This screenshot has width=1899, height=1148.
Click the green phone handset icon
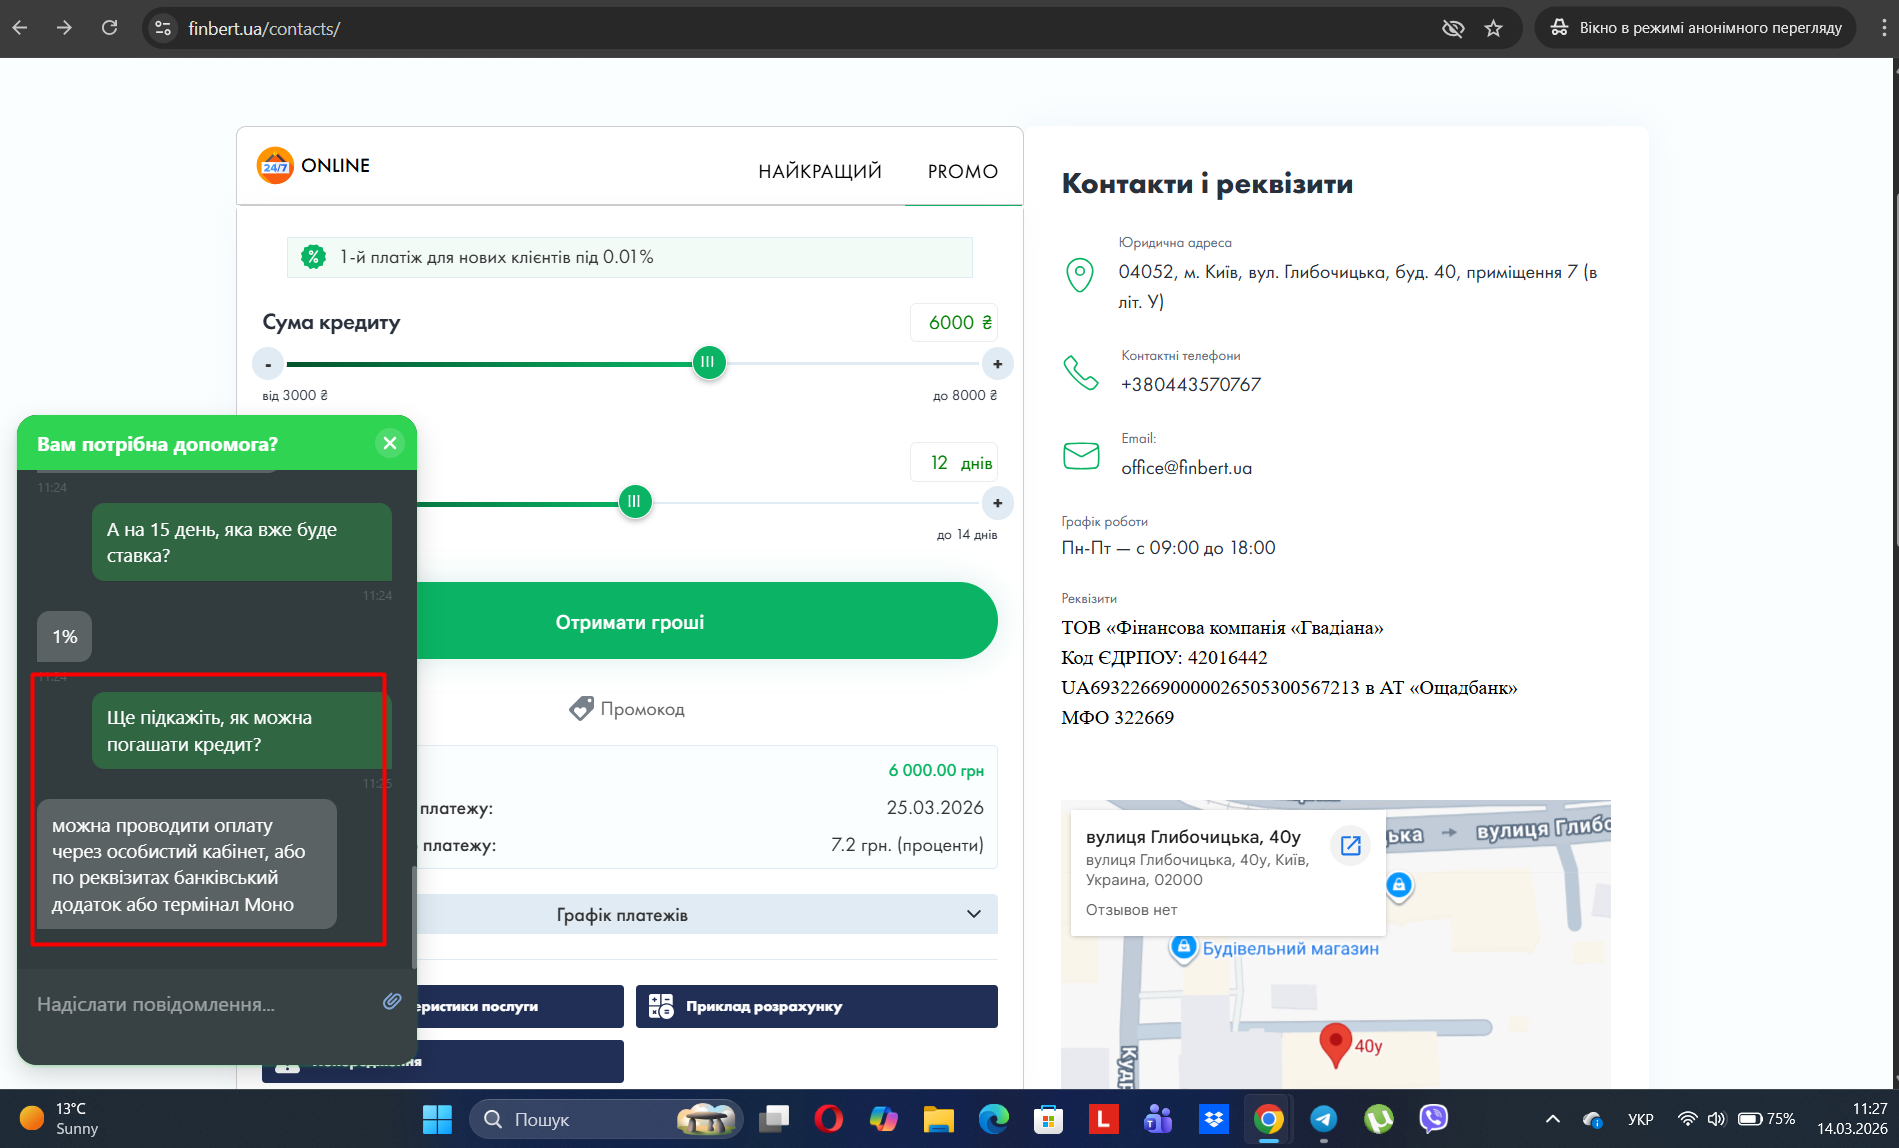(x=1080, y=373)
